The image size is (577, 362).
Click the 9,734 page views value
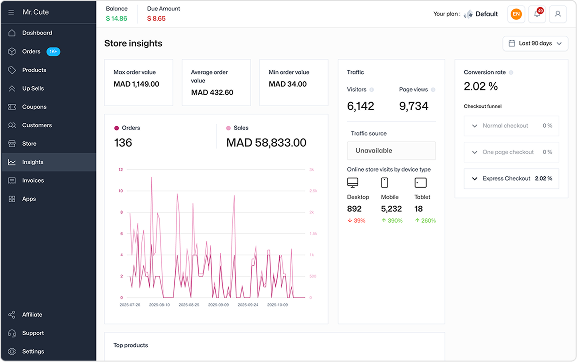(x=414, y=106)
